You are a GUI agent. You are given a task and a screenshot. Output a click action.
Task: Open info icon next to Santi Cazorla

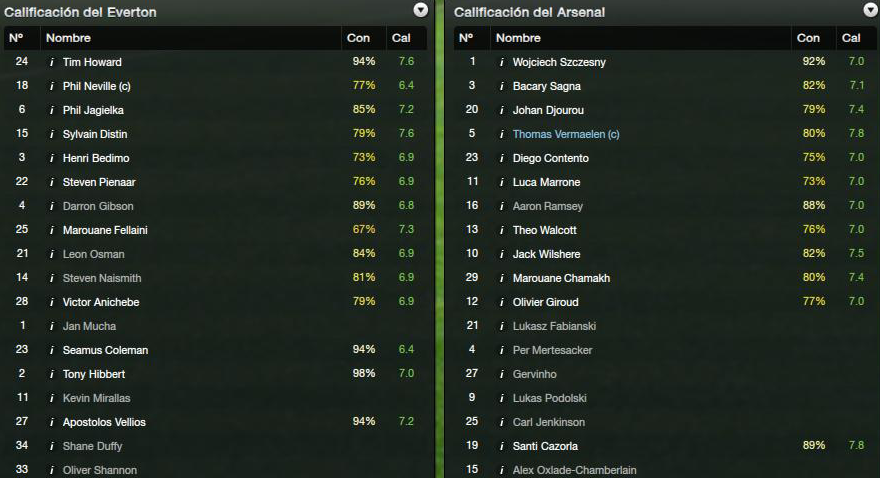pyautogui.click(x=502, y=446)
